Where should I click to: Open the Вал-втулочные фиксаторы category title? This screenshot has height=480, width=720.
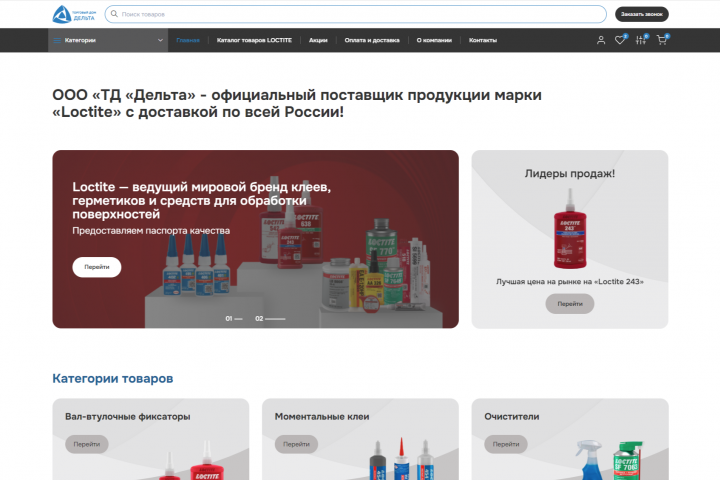click(x=128, y=417)
